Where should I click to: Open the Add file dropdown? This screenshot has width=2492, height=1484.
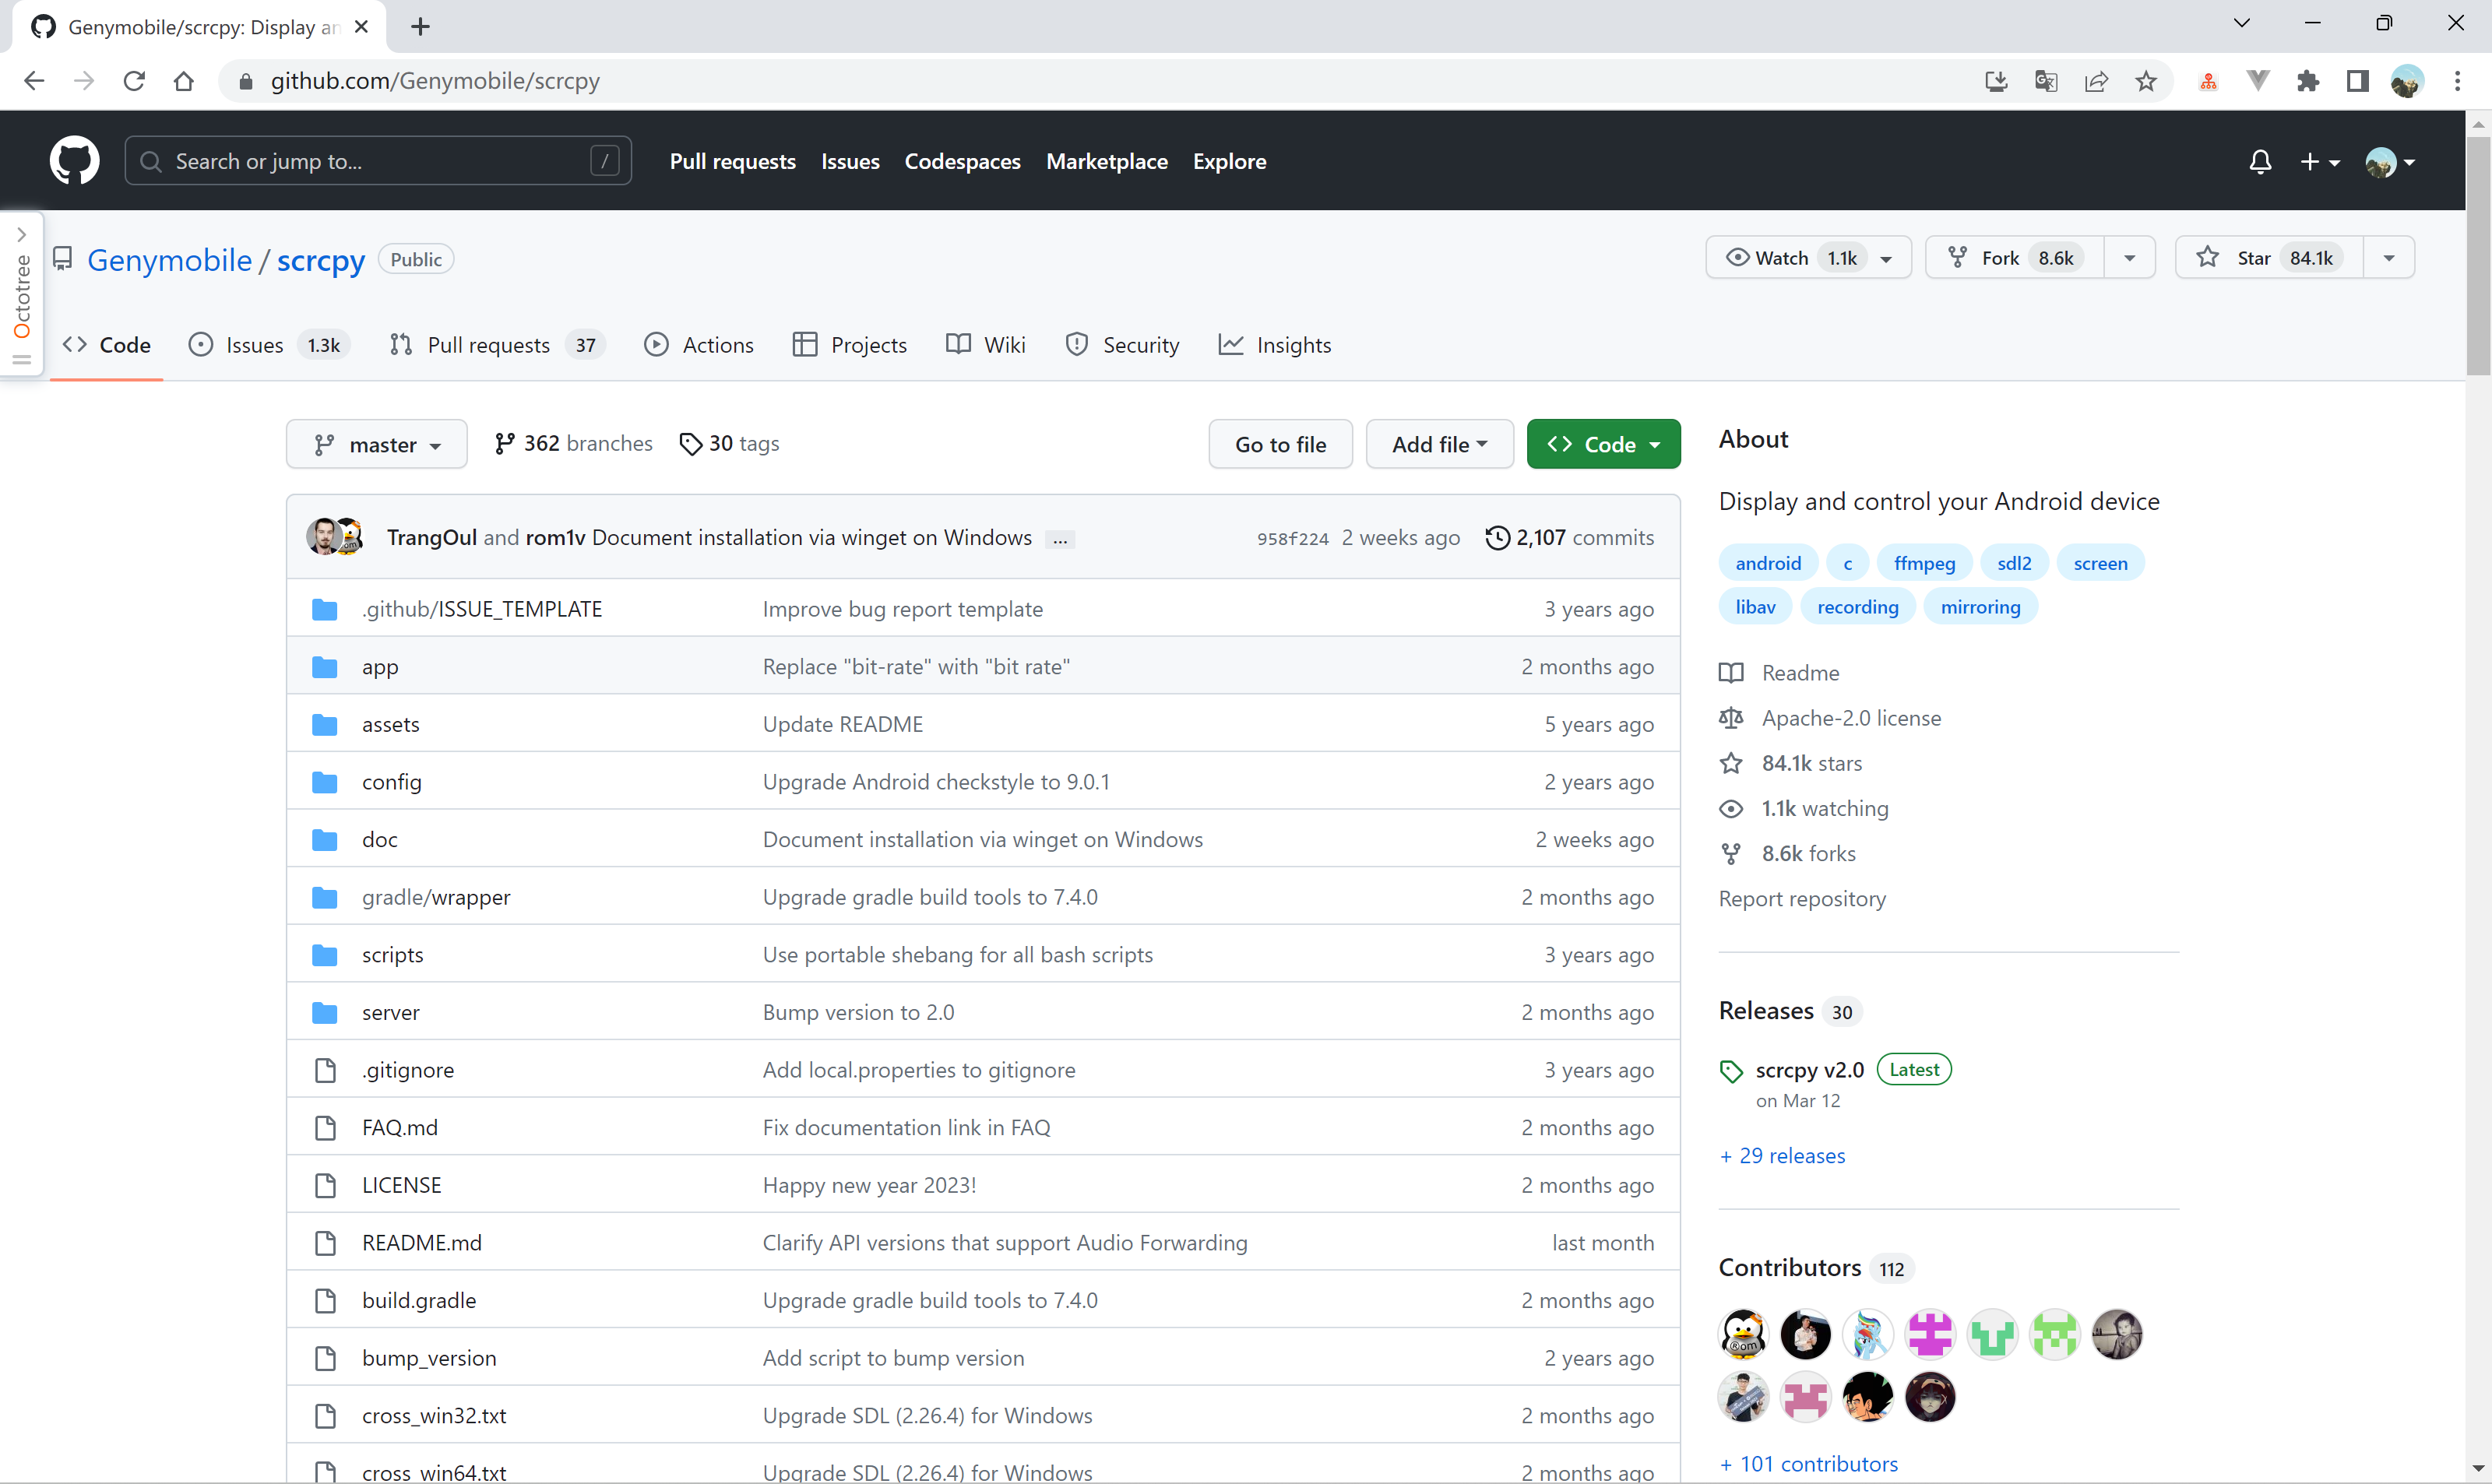[1439, 444]
